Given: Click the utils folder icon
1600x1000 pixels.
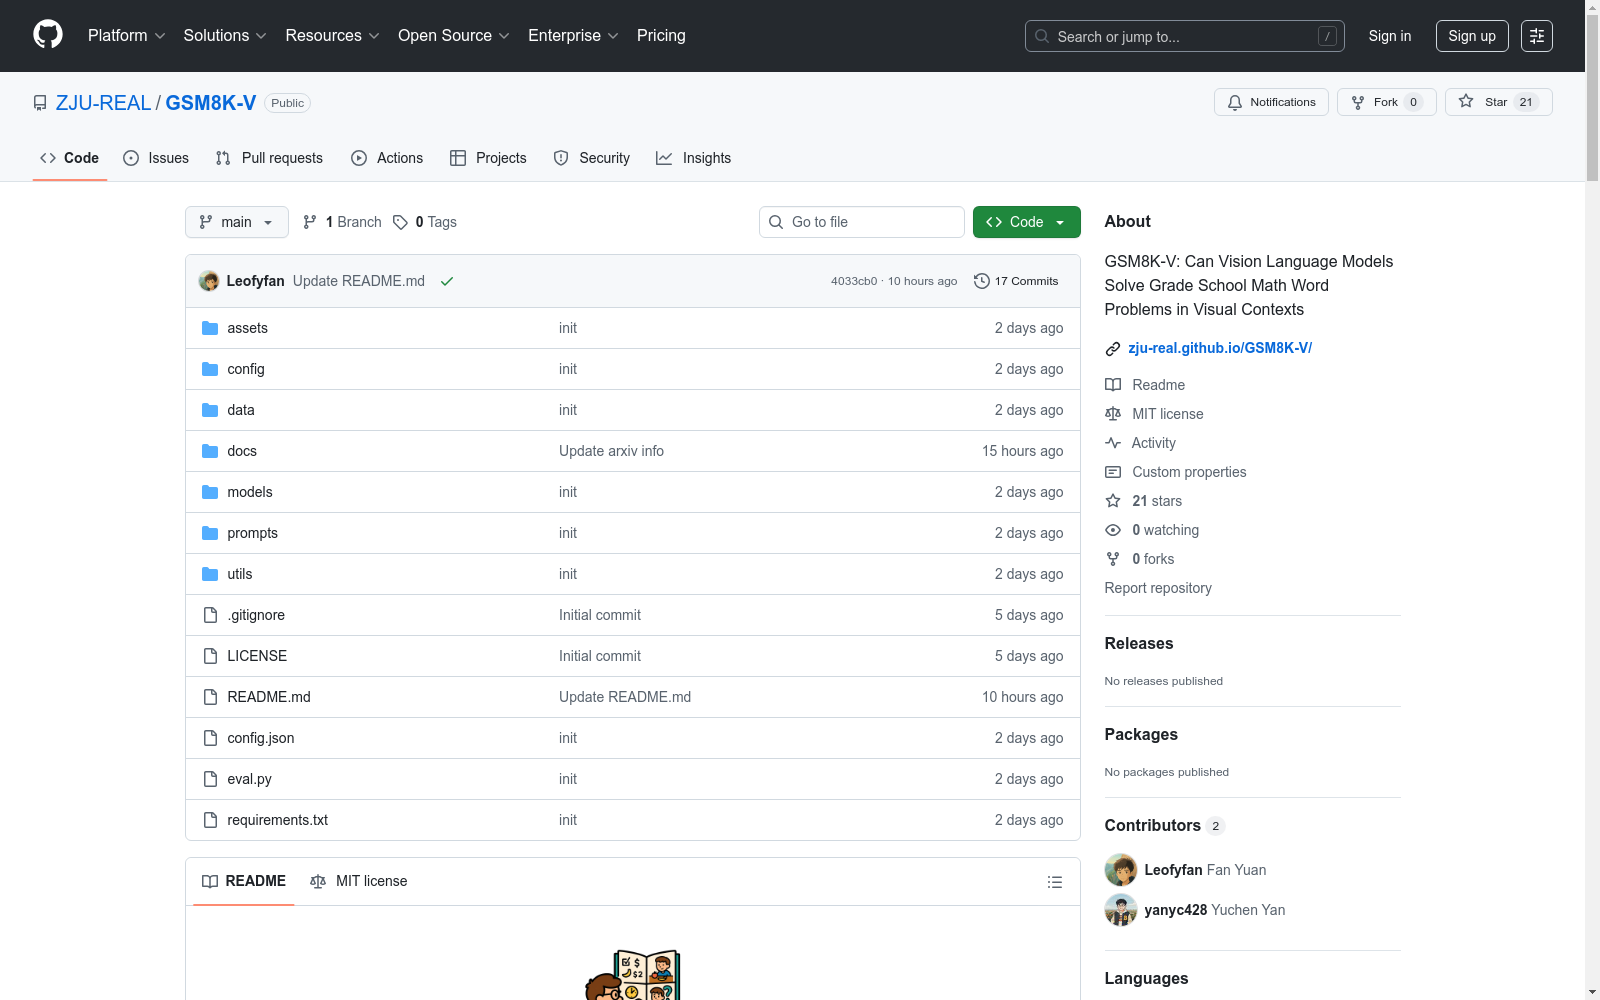Looking at the screenshot, I should click(x=210, y=574).
